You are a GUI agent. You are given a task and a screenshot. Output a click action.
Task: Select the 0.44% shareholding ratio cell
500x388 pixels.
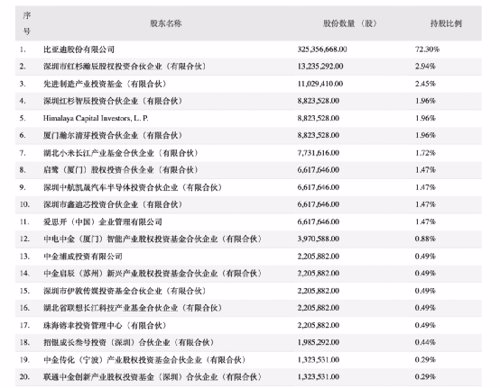pyautogui.click(x=425, y=342)
